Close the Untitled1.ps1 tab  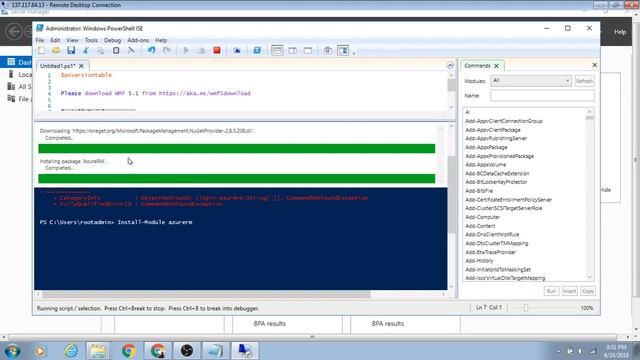81,66
